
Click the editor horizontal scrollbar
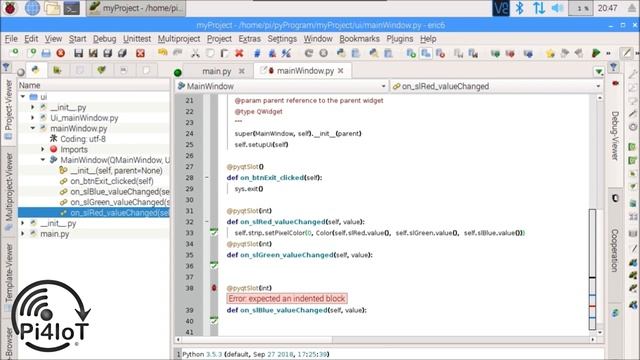257,340
